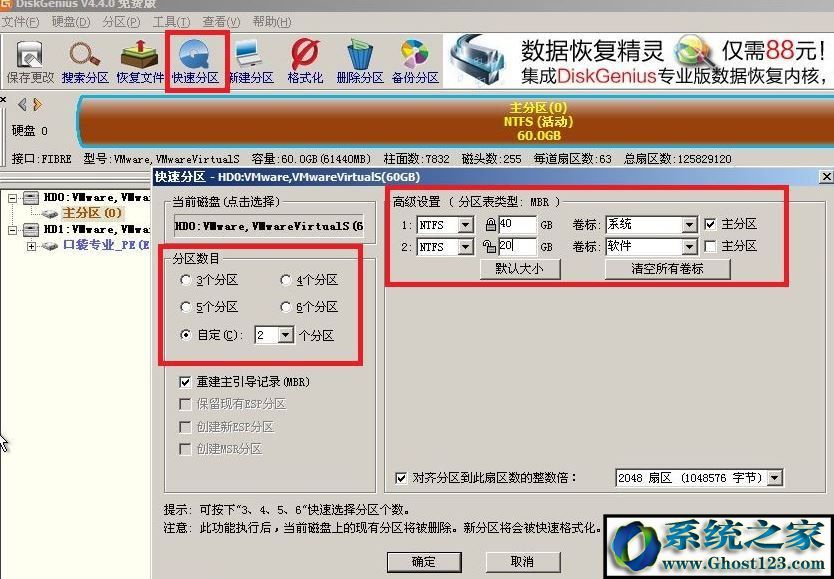The image size is (834, 579).
Task: Open the 系统 volume label dropdown
Action: click(x=689, y=225)
